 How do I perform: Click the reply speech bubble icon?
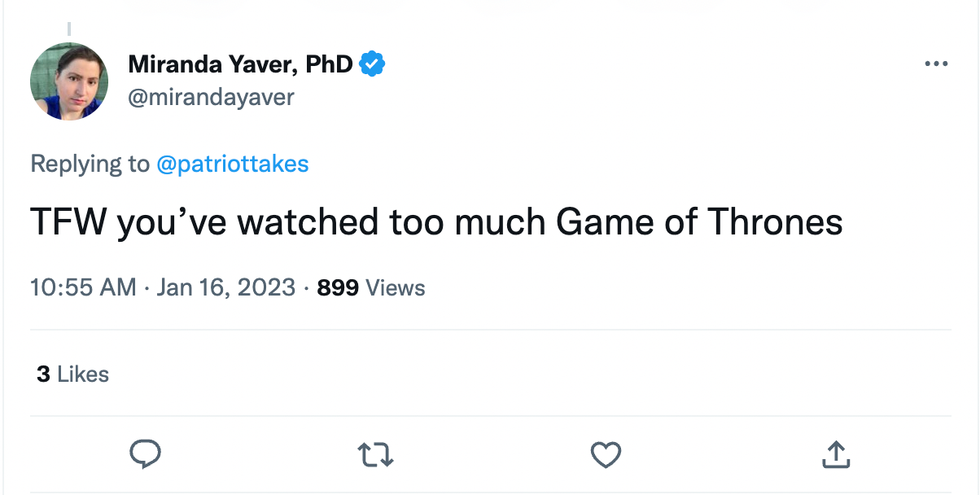point(146,455)
